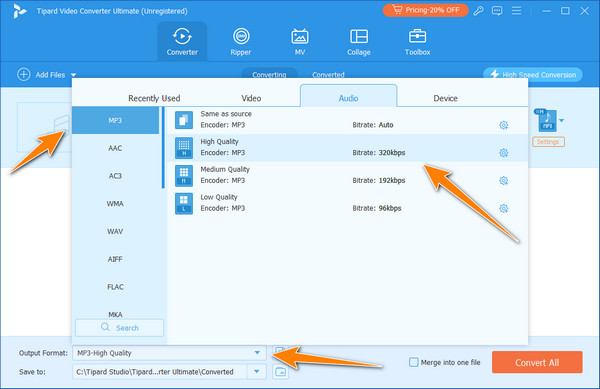
Task: Select High Quality preset text
Action: coord(219,142)
